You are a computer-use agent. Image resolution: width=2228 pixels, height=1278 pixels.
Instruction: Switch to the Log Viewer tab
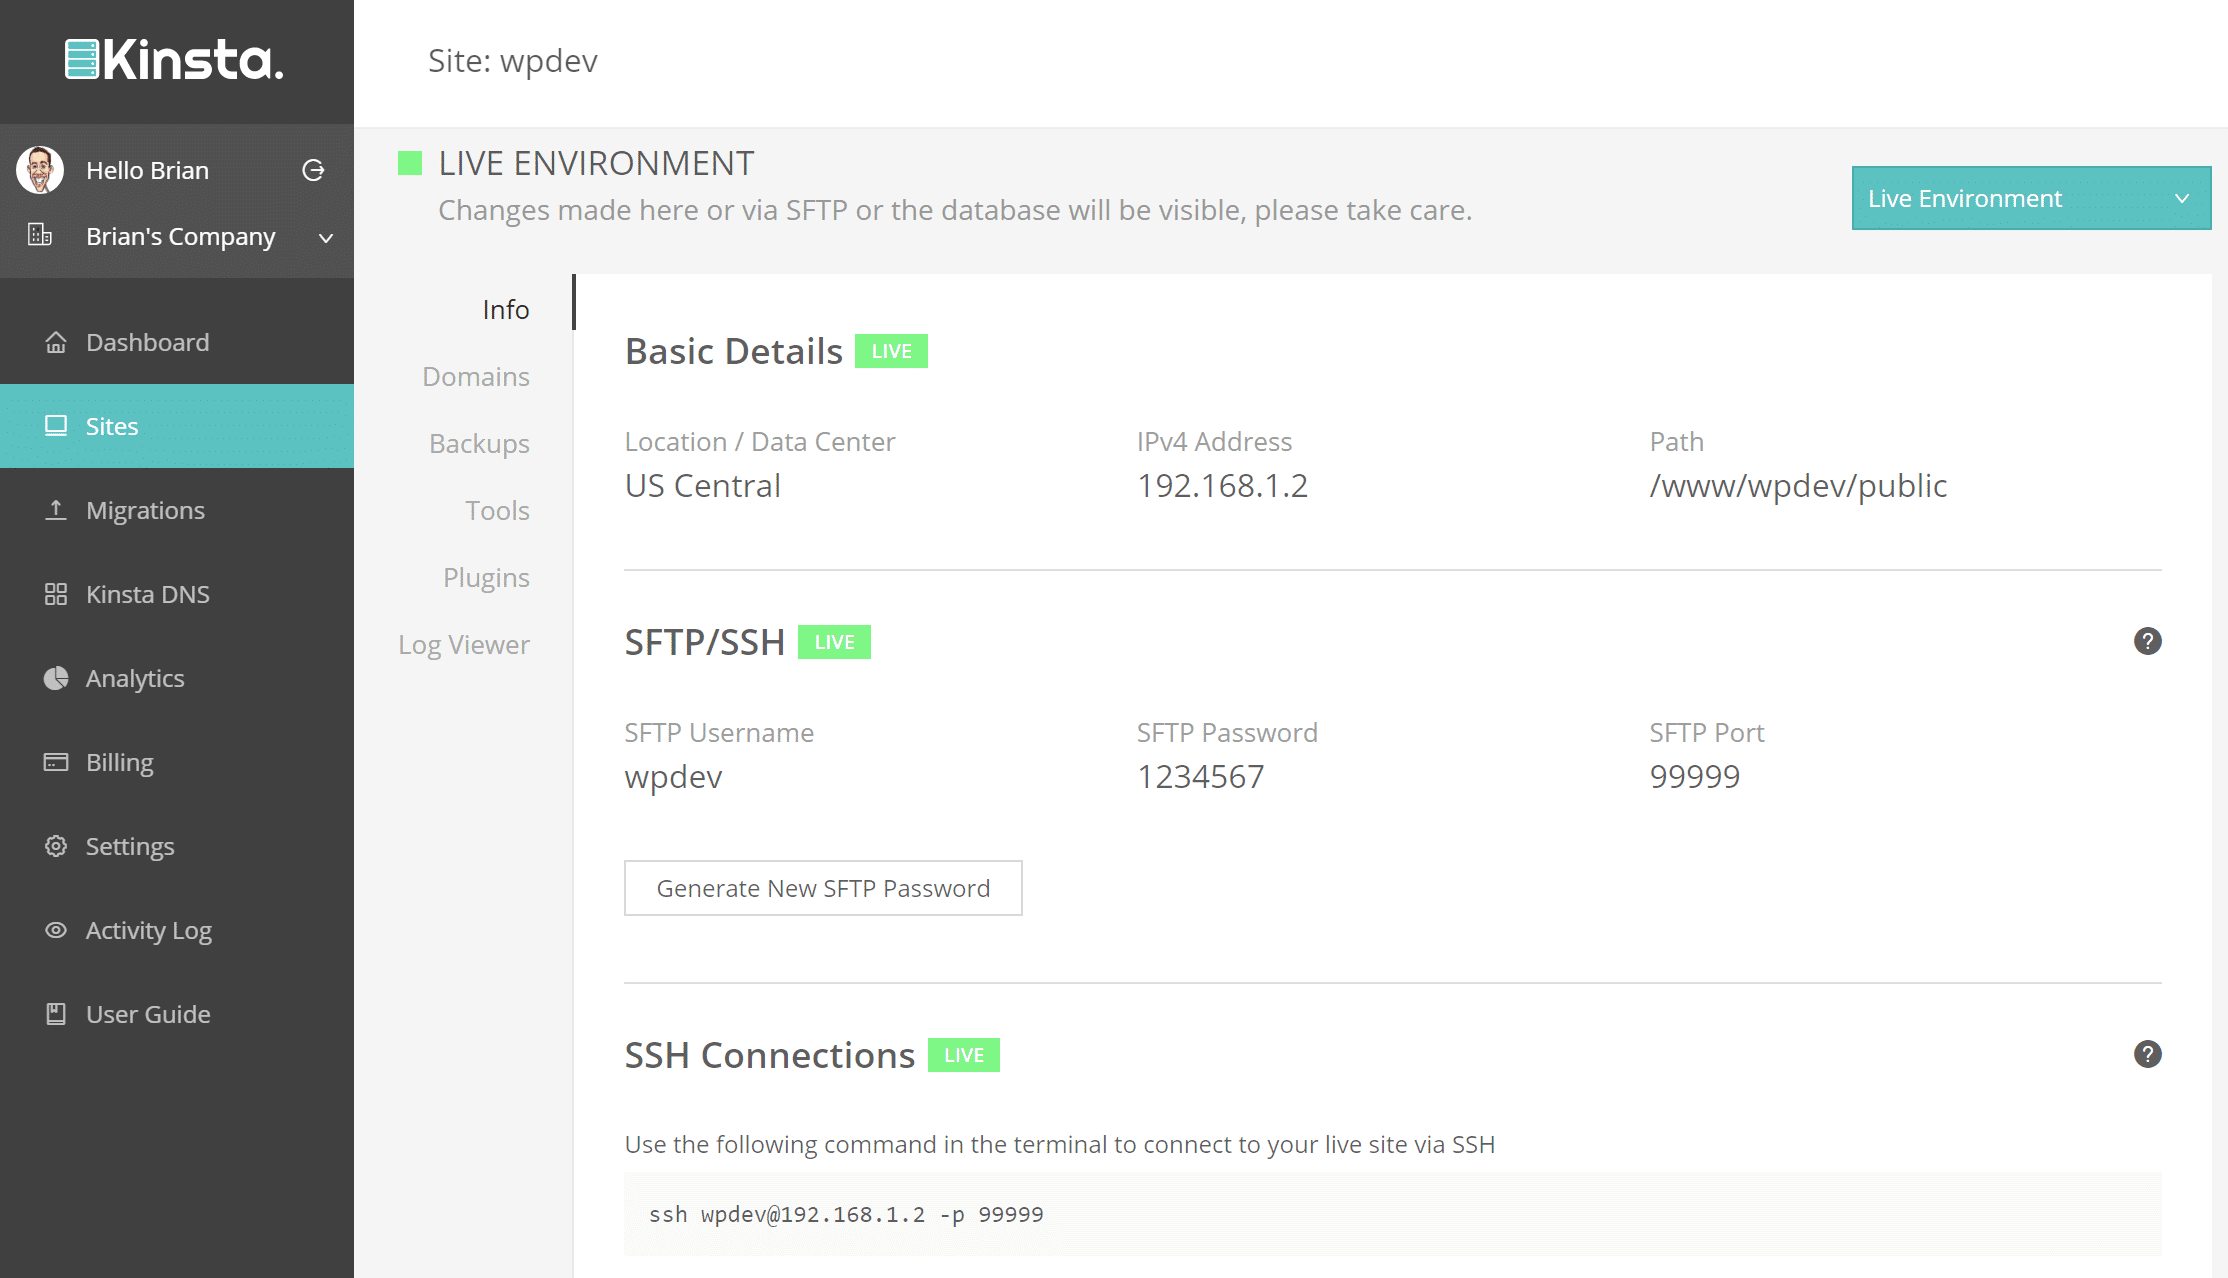[x=464, y=644]
